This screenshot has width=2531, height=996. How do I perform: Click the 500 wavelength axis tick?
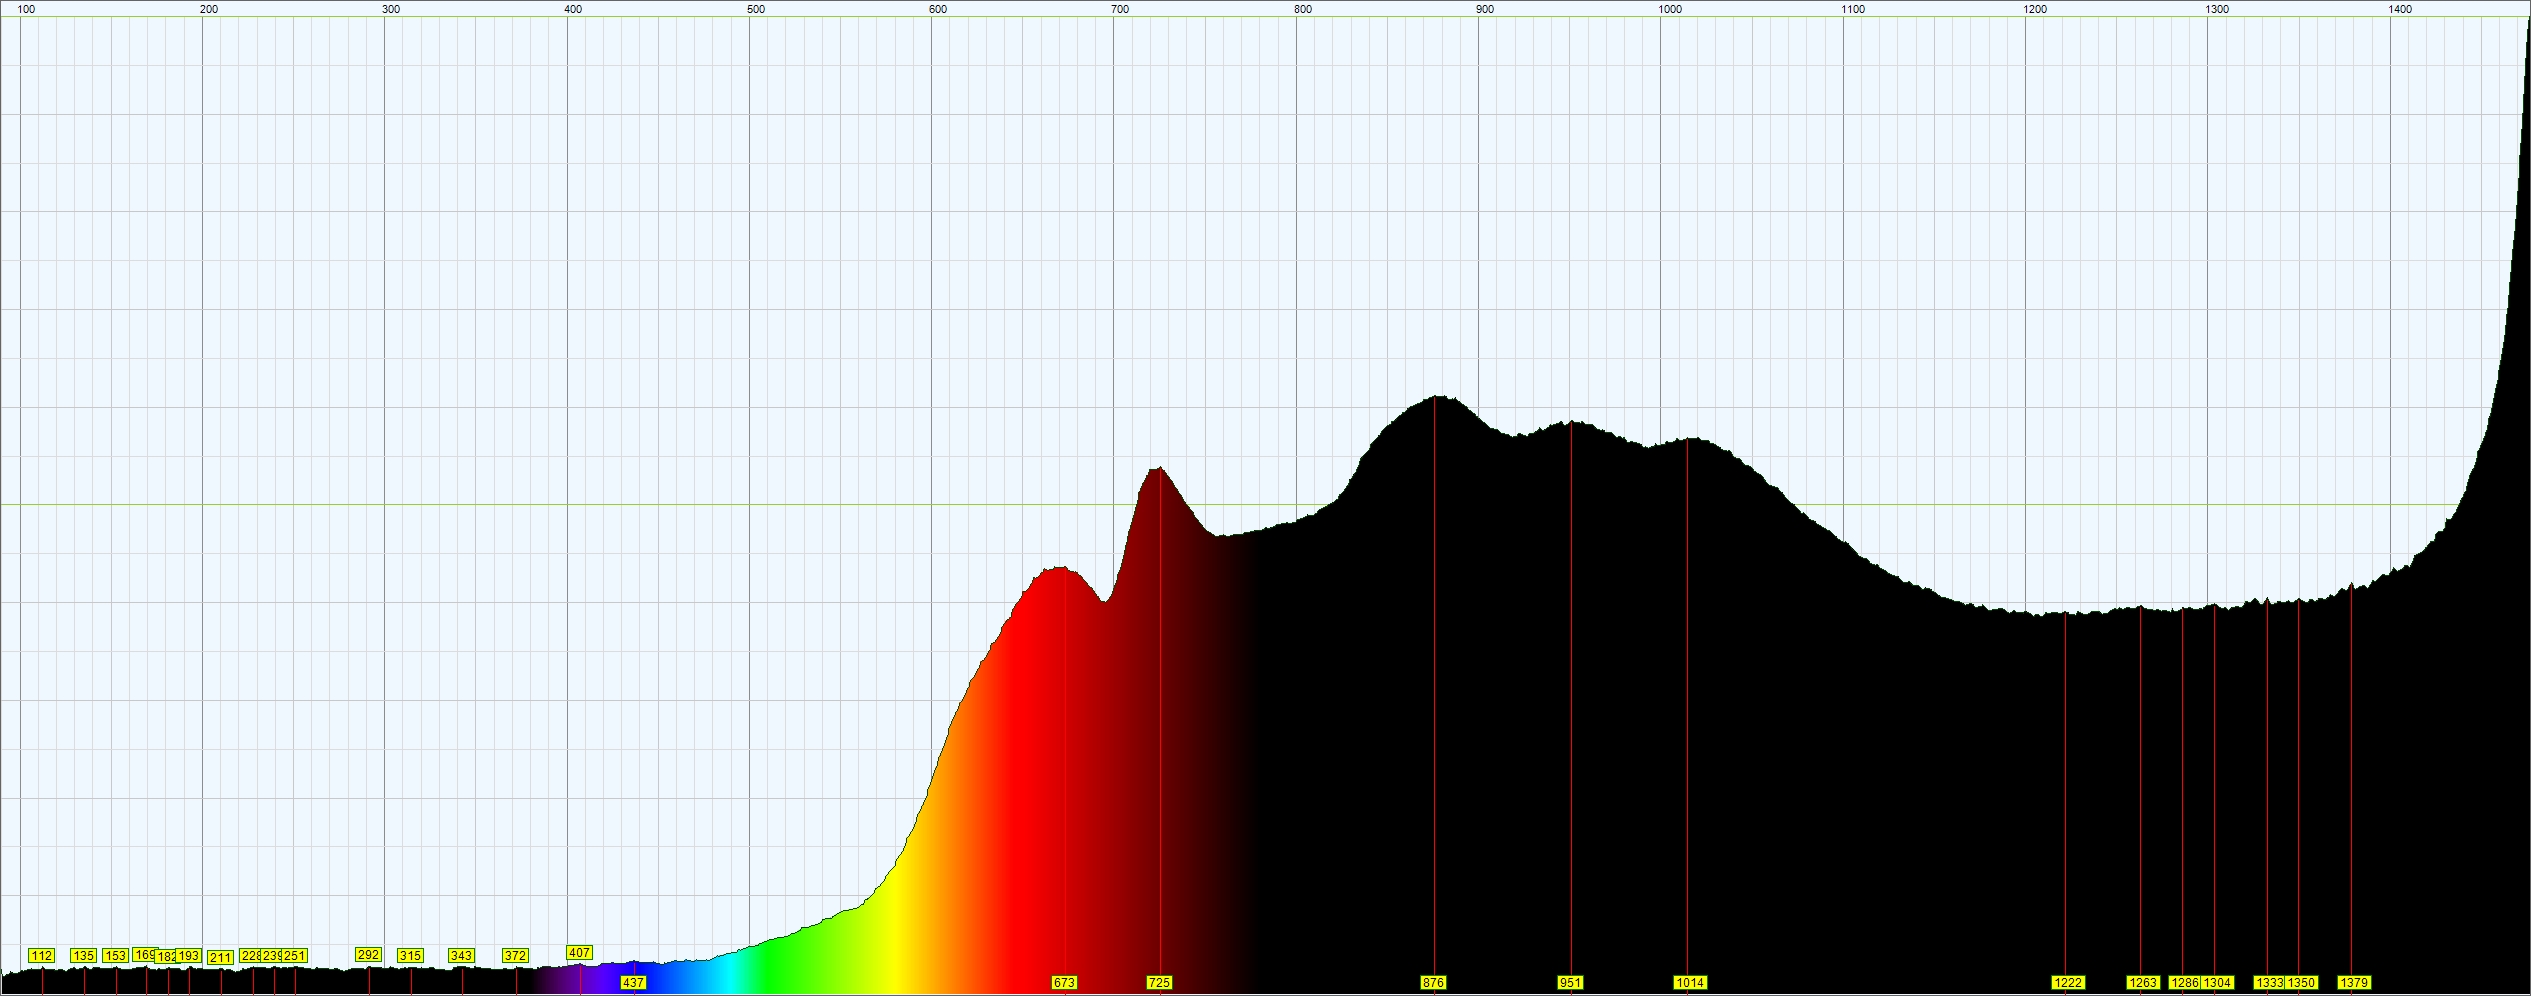[x=756, y=9]
